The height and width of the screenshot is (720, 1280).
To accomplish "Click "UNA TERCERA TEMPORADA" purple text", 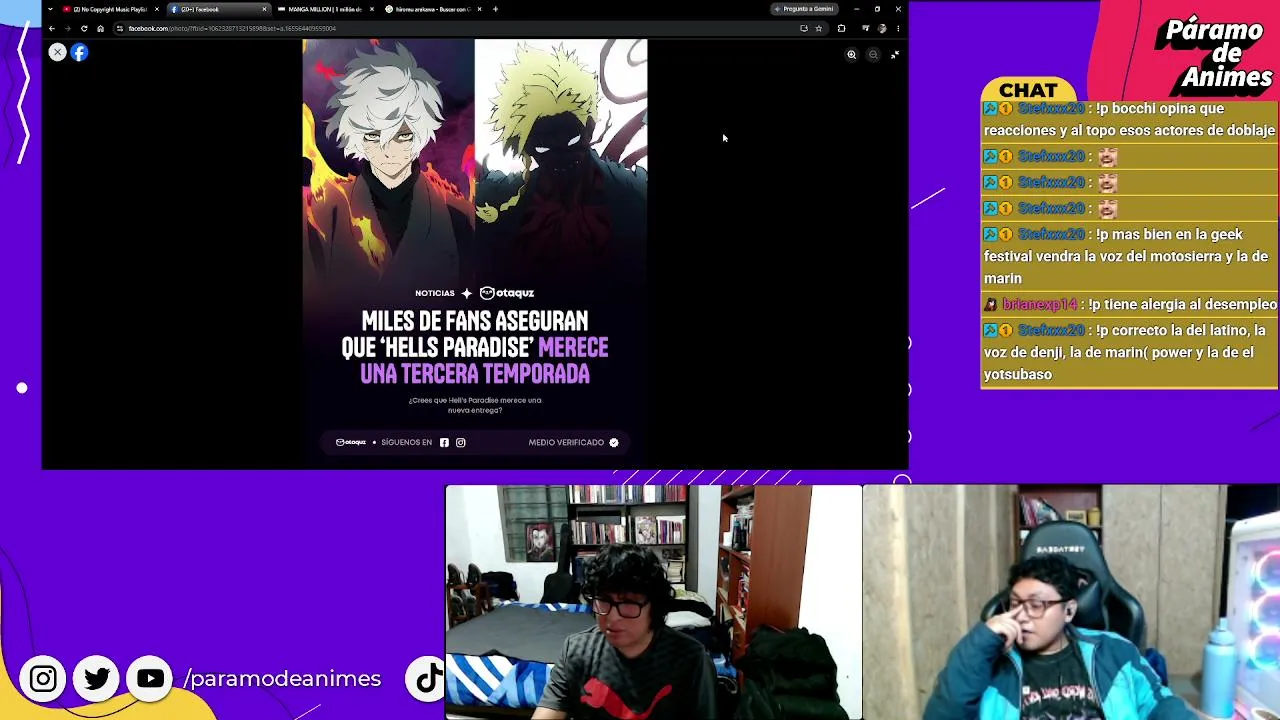I will [x=475, y=374].
